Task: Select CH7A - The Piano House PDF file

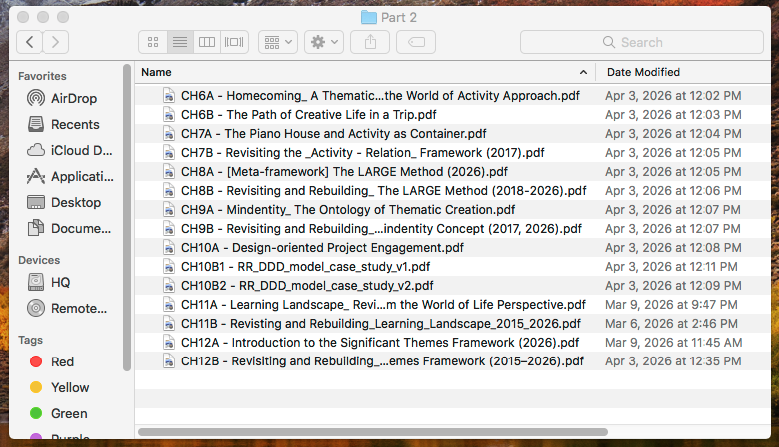Action: pyautogui.click(x=333, y=133)
